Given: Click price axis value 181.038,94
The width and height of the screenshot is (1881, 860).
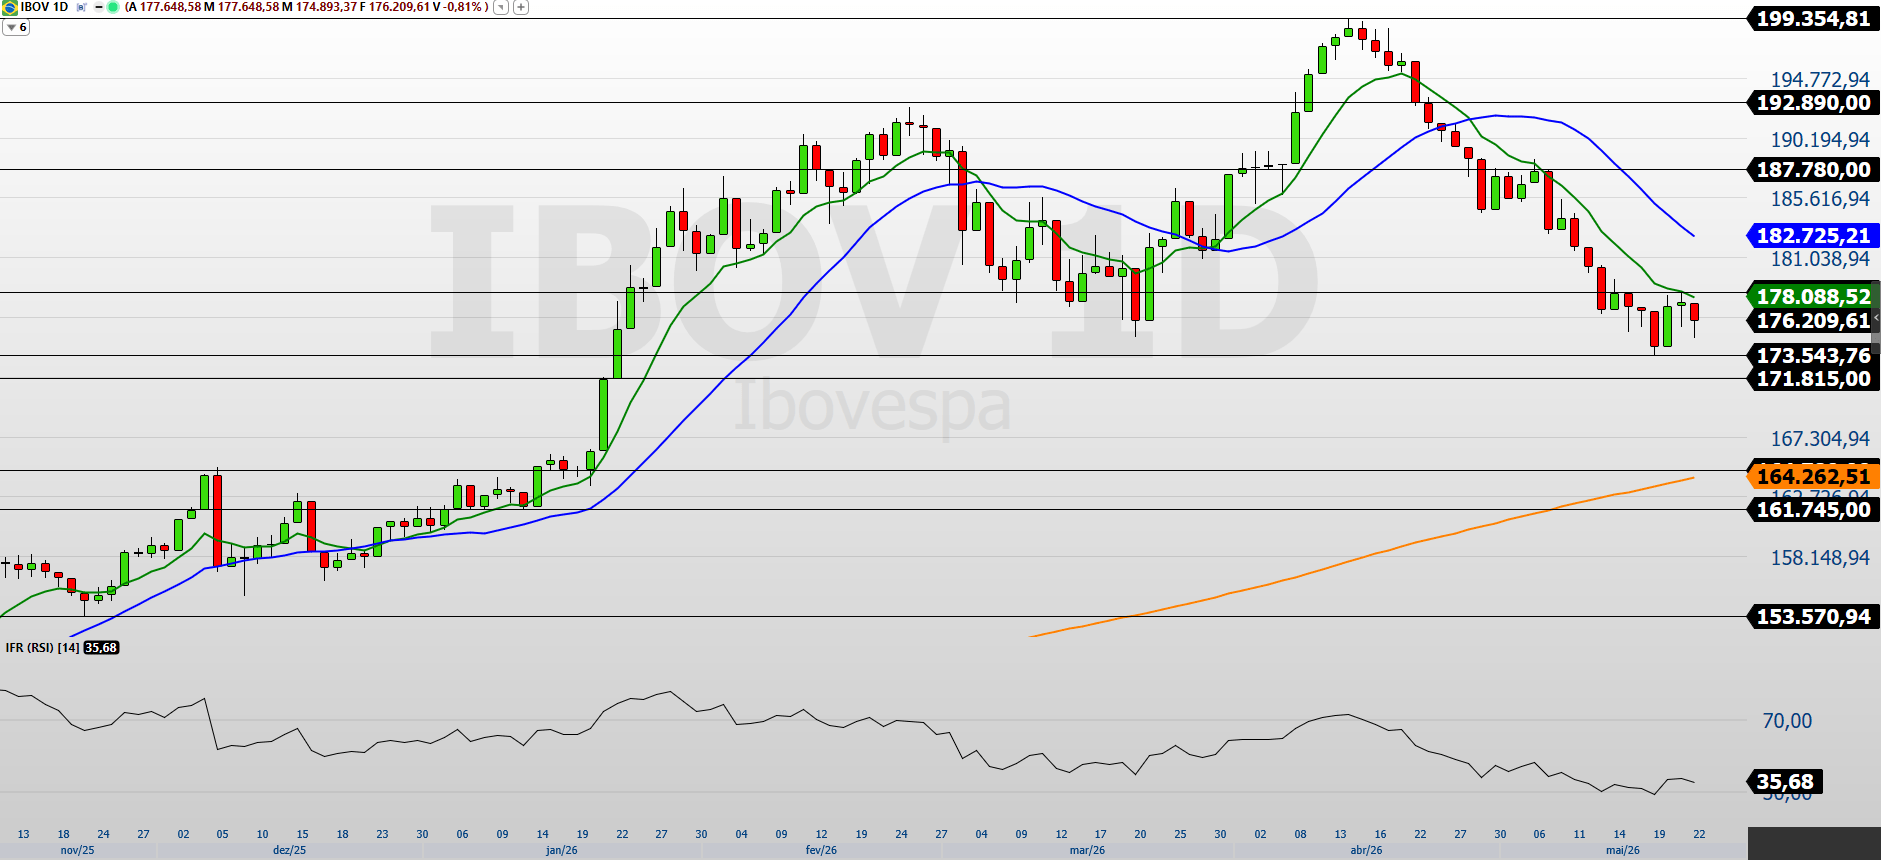Looking at the screenshot, I should (x=1820, y=259).
